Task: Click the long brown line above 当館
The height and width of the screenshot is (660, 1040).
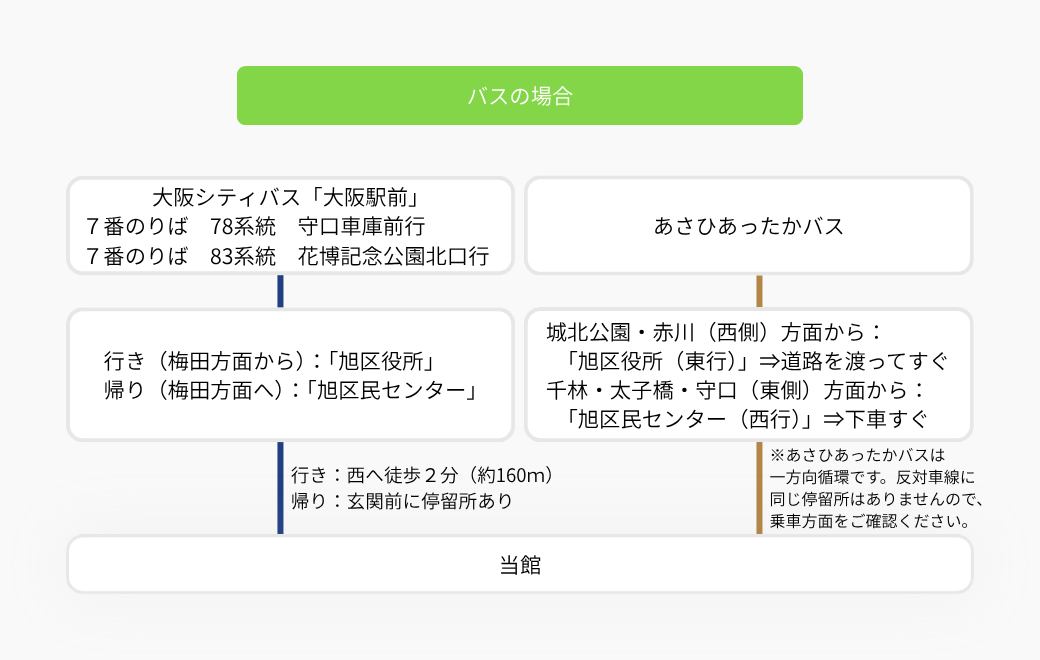Action: click(x=759, y=488)
